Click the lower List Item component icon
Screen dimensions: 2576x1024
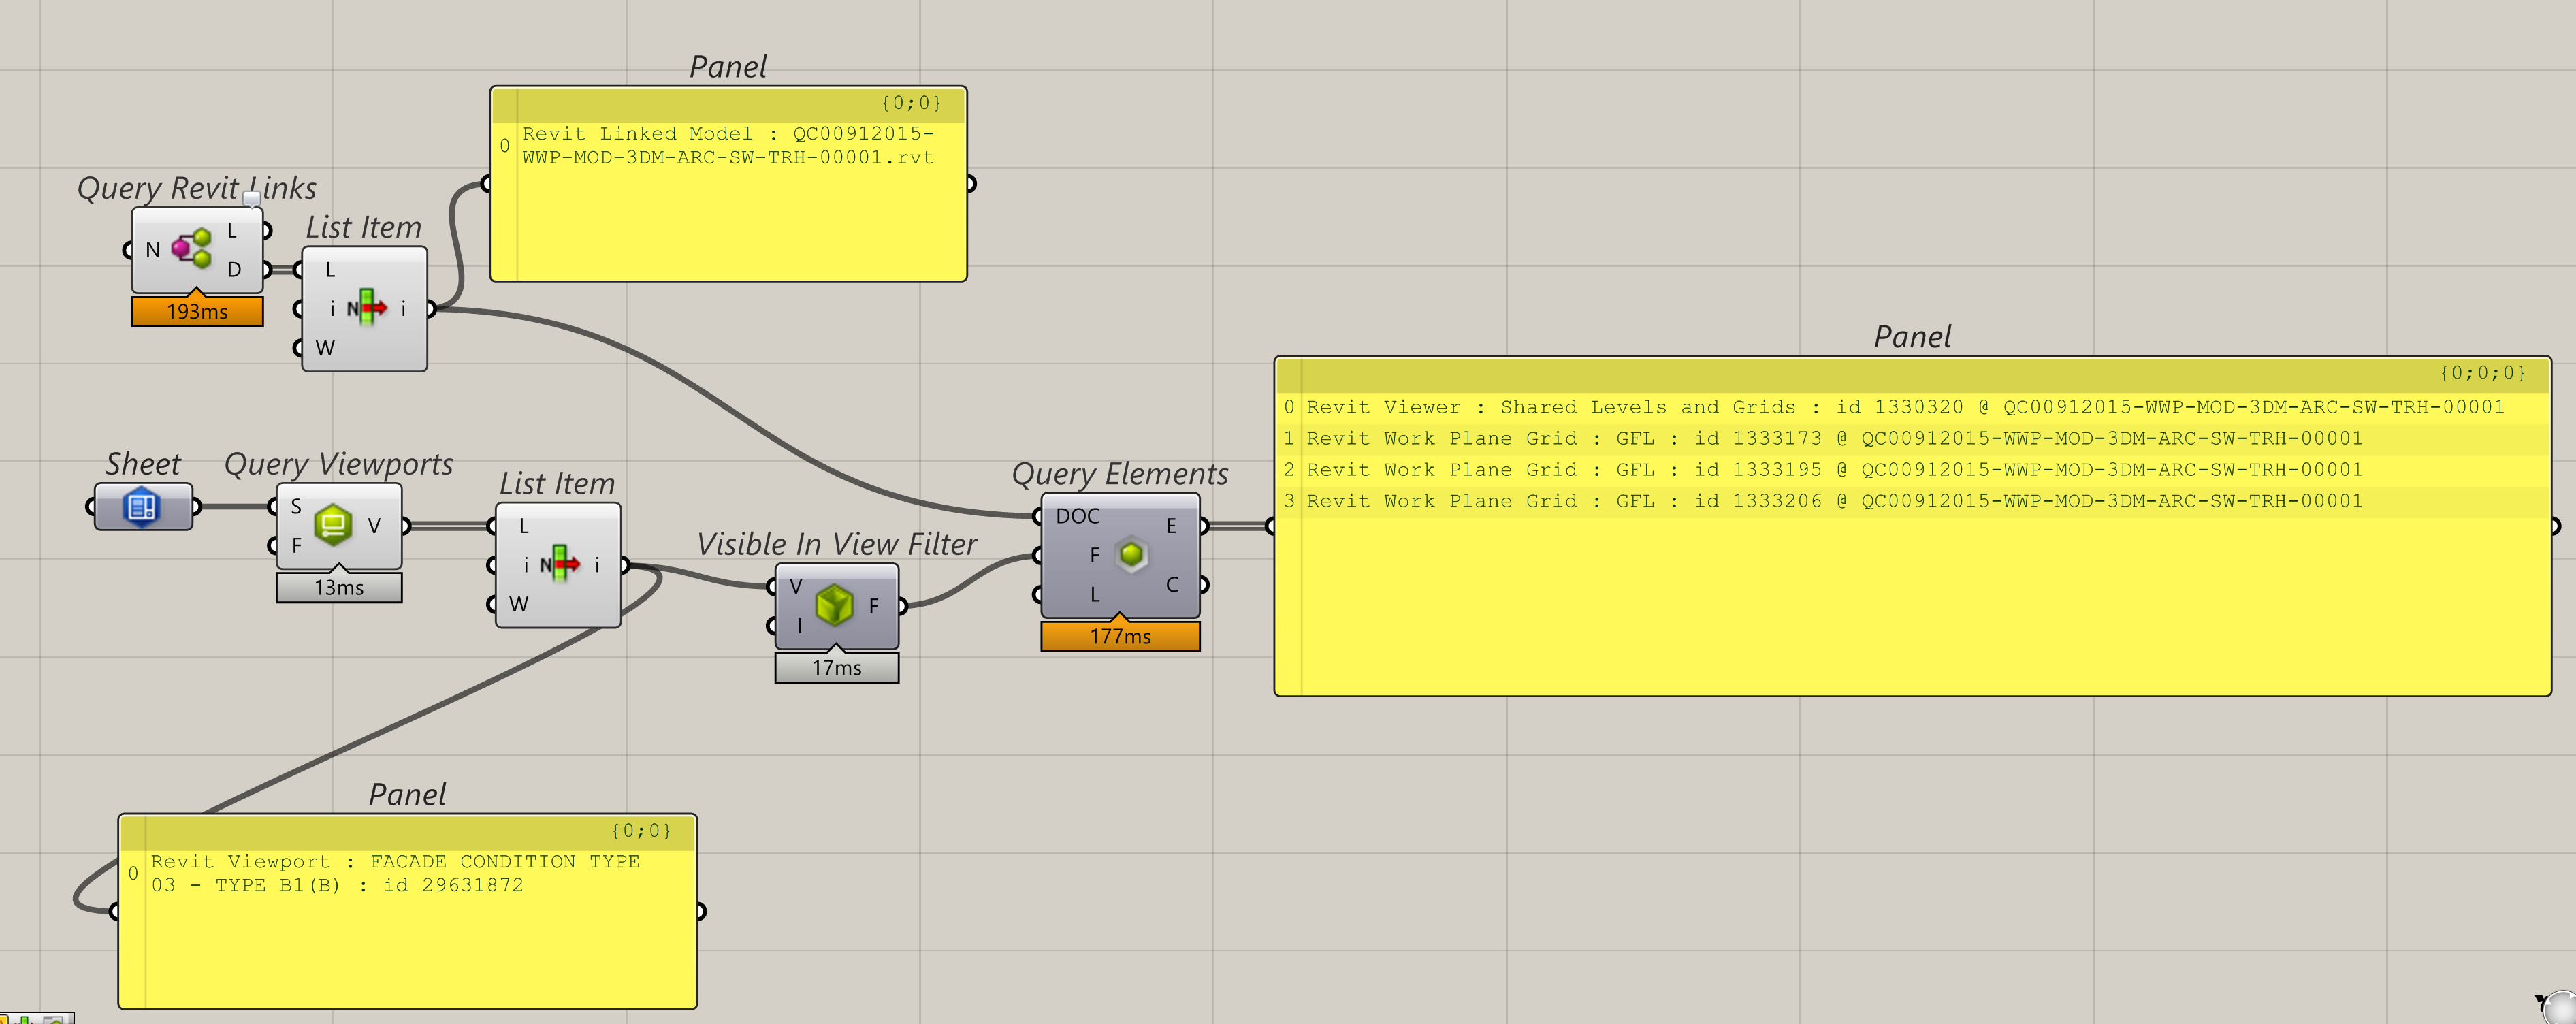point(560,564)
